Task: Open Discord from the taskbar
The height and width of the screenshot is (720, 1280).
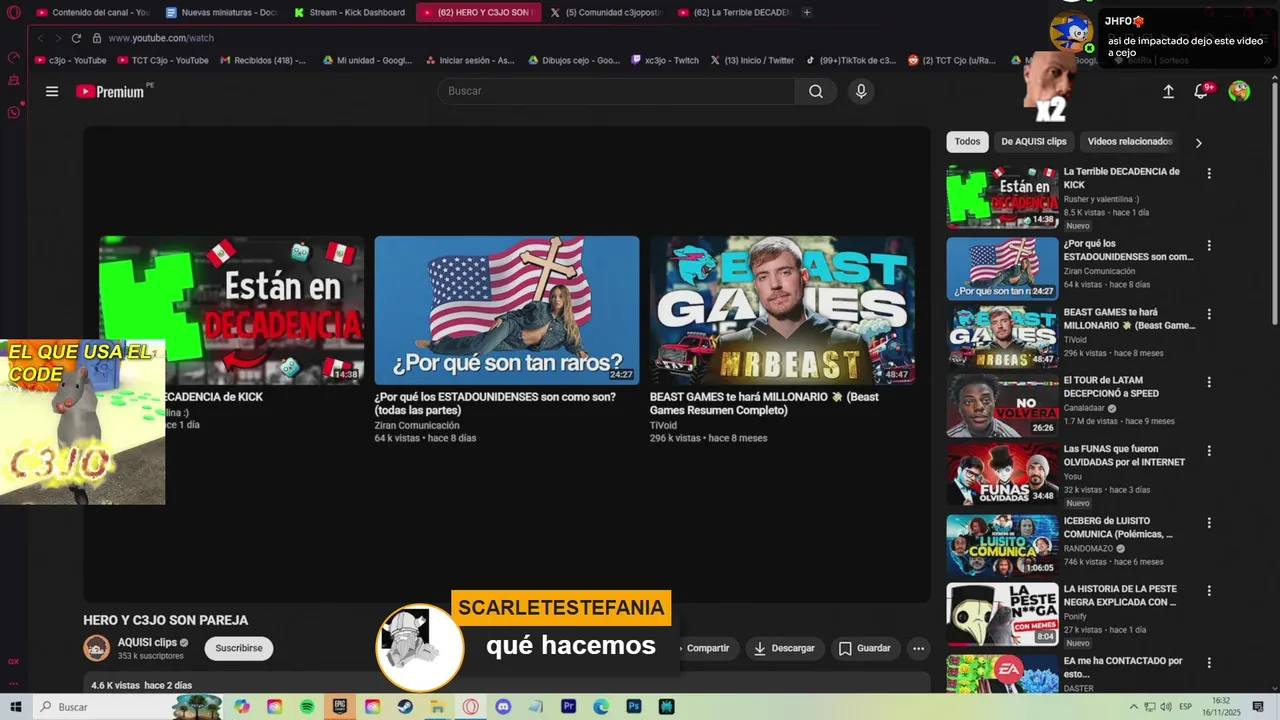Action: click(503, 707)
